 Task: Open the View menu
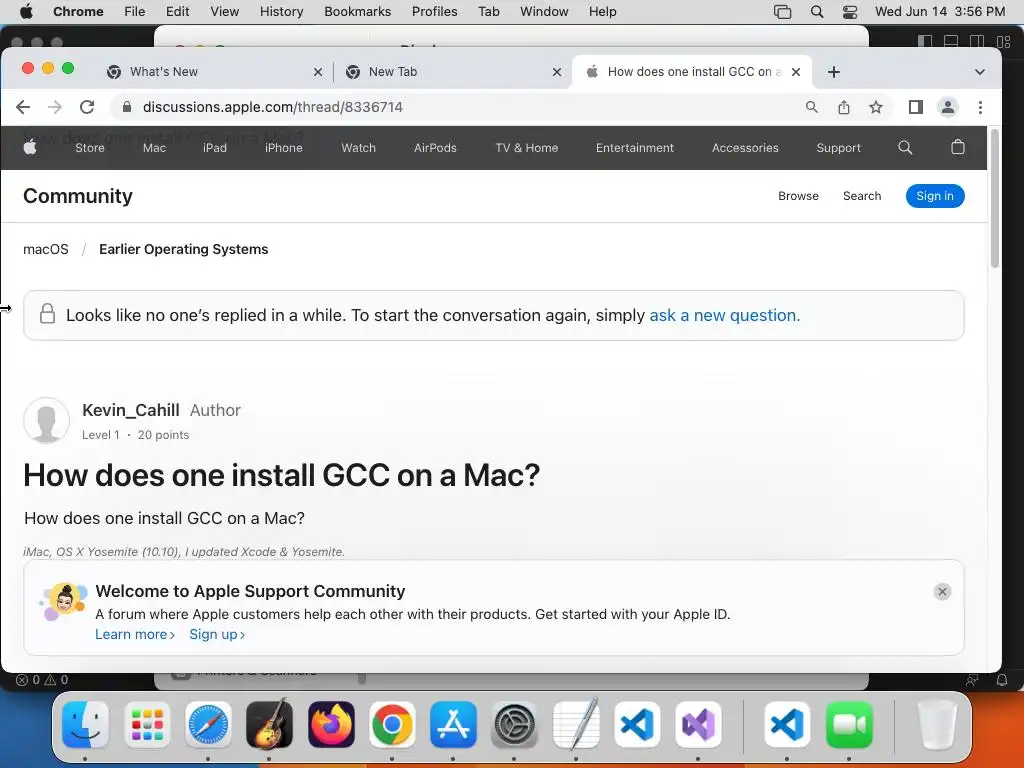click(x=224, y=12)
